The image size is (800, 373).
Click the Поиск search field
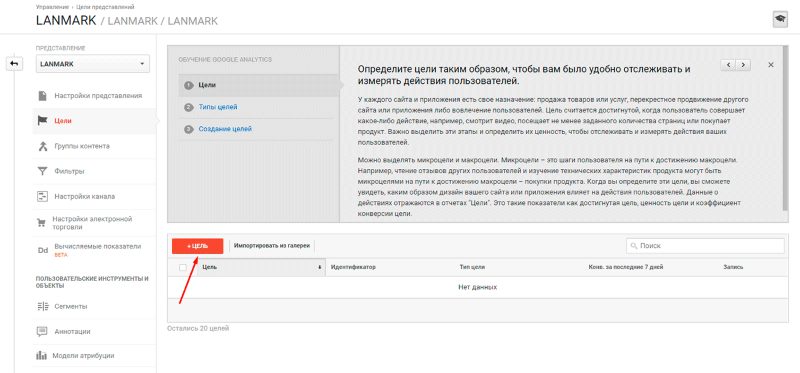click(706, 246)
